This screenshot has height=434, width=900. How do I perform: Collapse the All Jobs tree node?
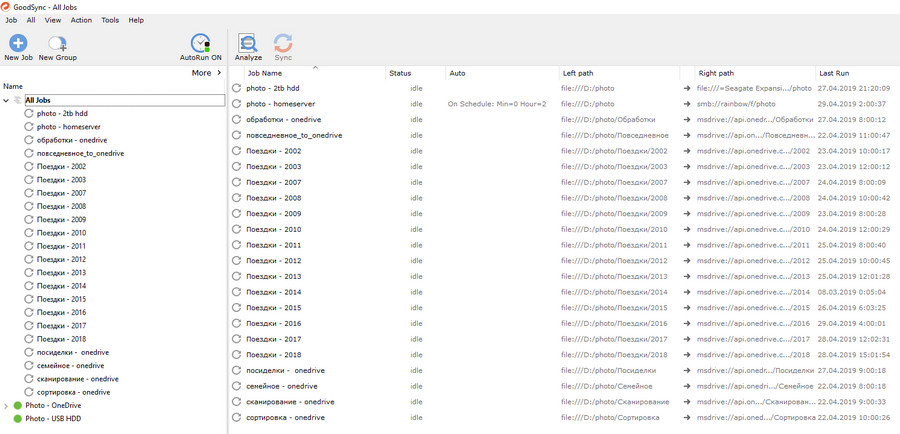click(6, 100)
